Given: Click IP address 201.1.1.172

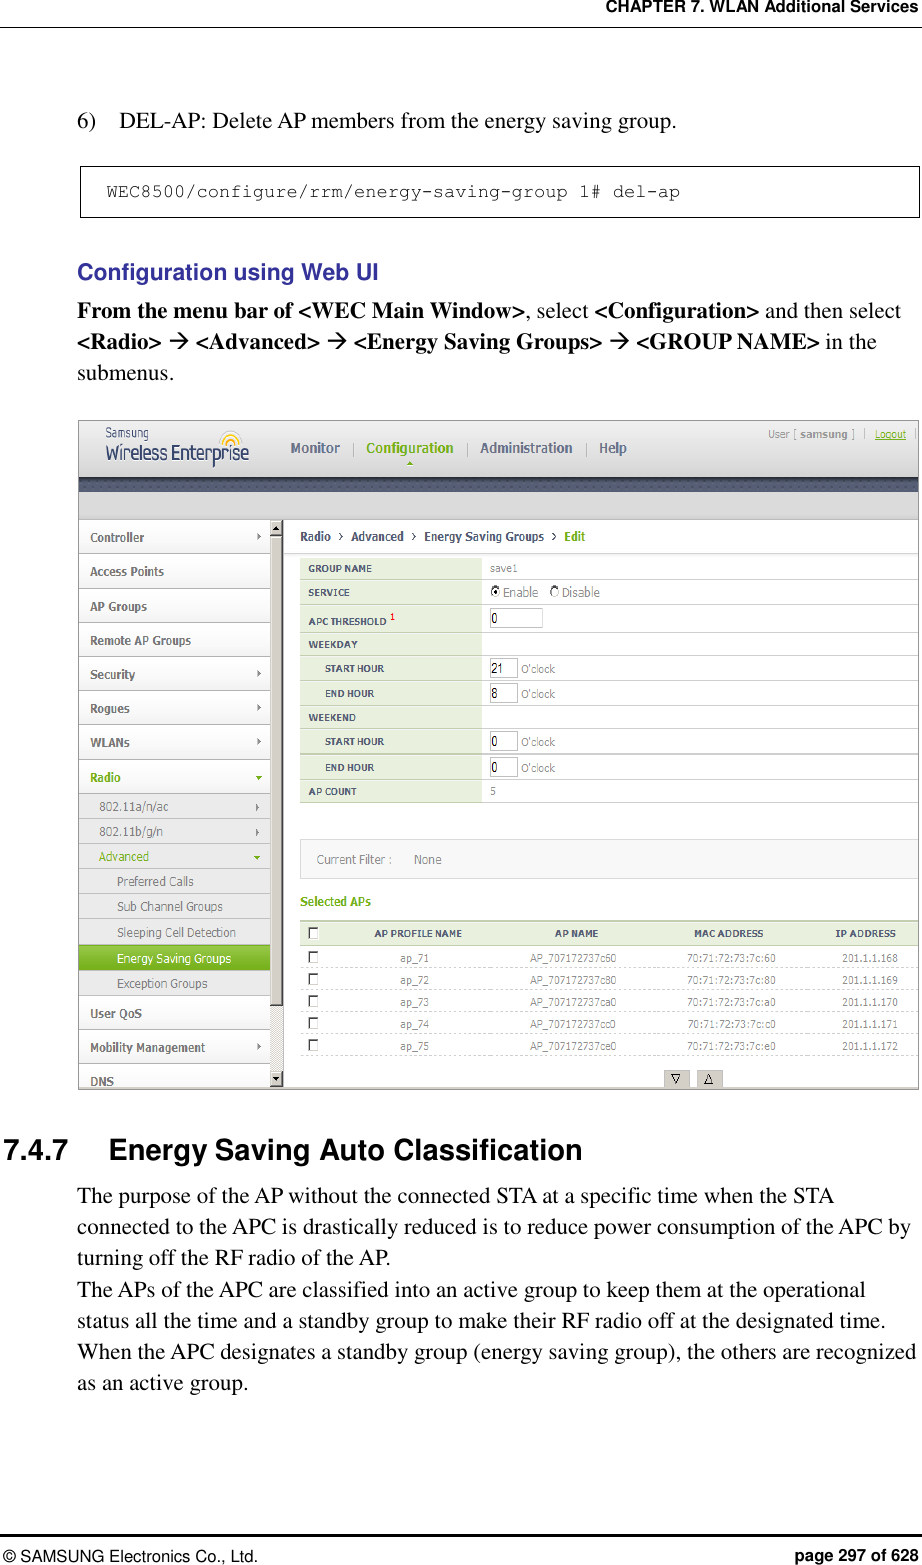Looking at the screenshot, I should click(870, 1046).
